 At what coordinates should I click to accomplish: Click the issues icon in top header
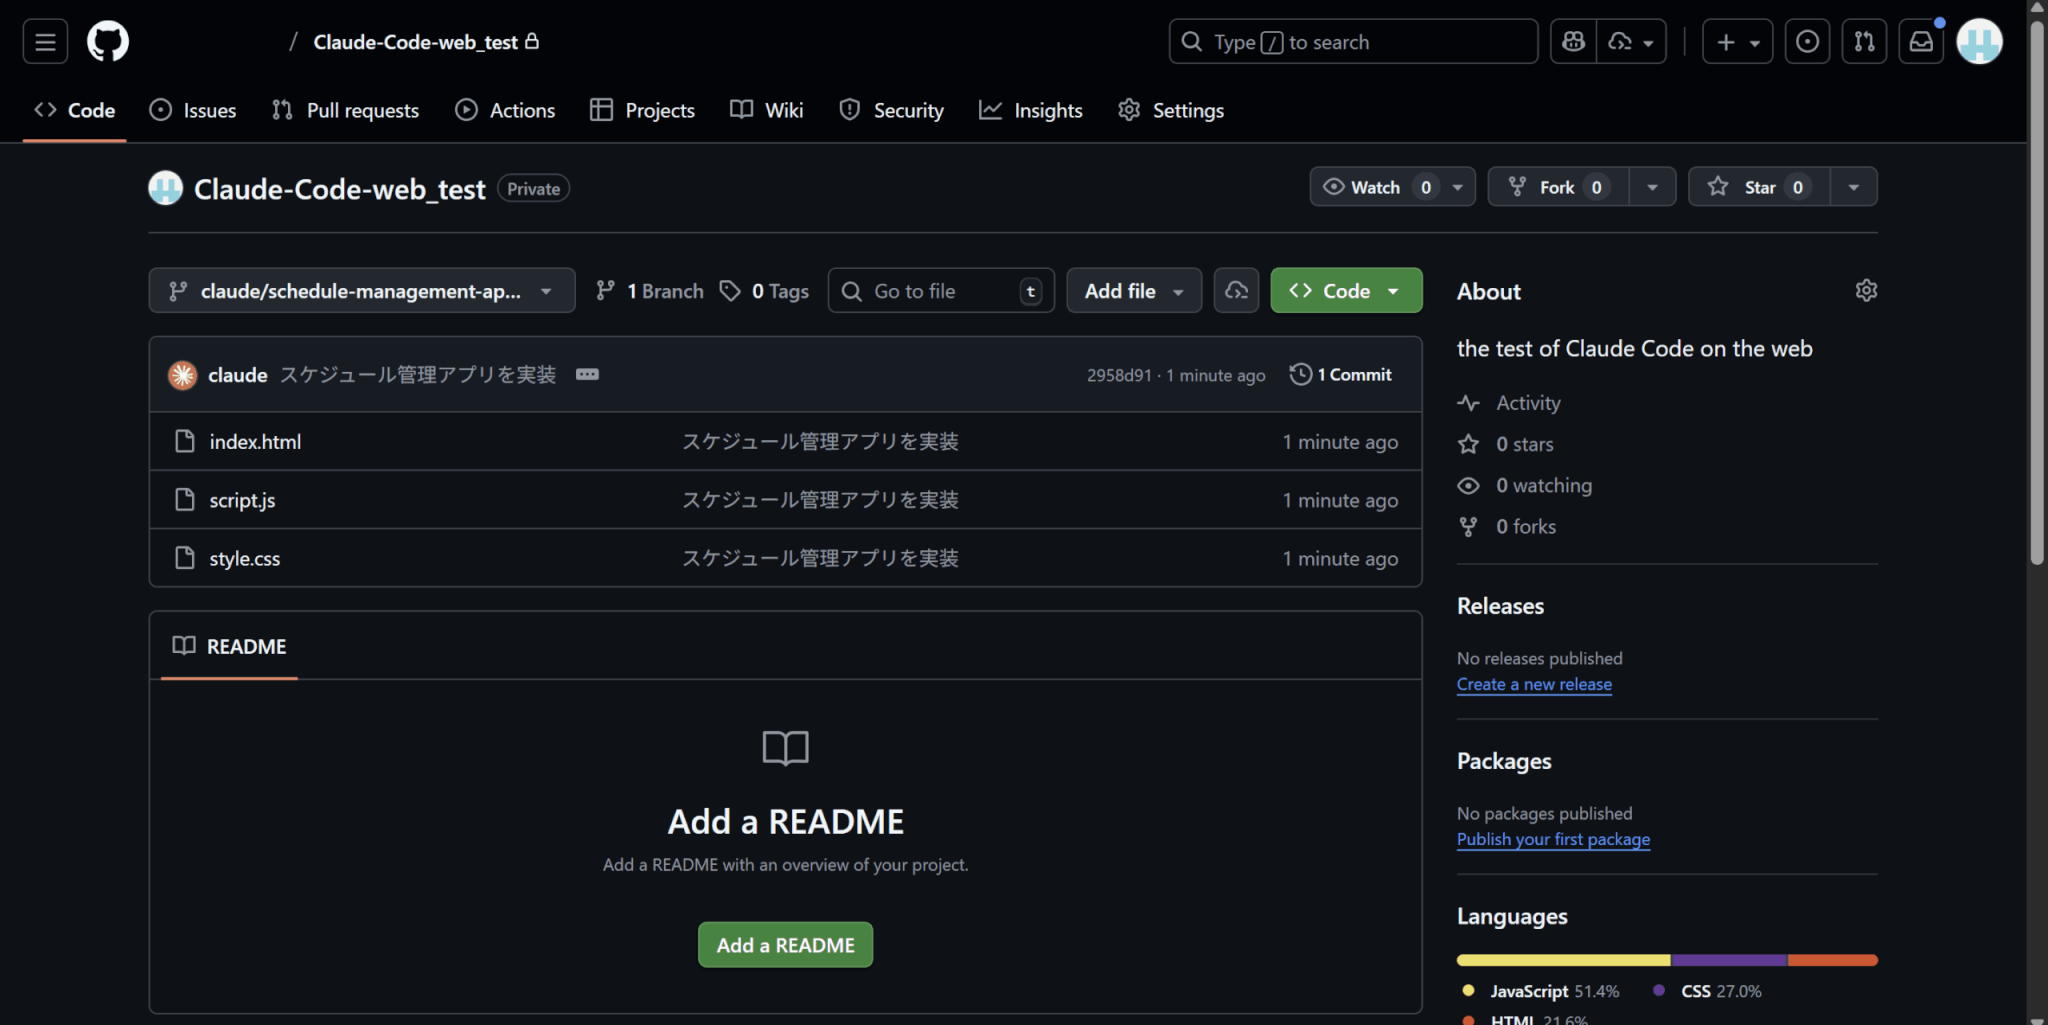coord(1807,42)
